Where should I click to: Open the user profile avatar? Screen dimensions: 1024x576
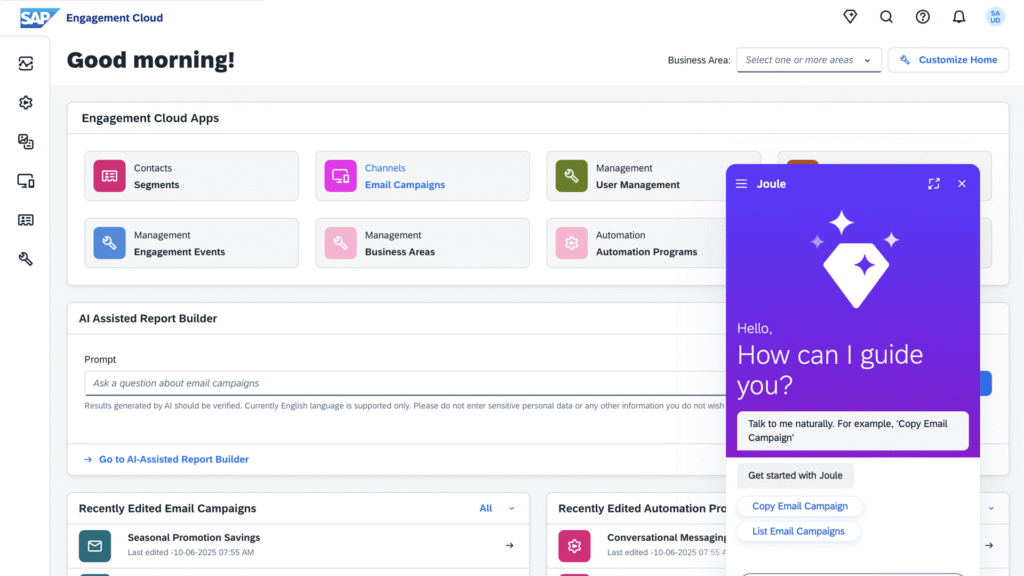[x=994, y=17]
